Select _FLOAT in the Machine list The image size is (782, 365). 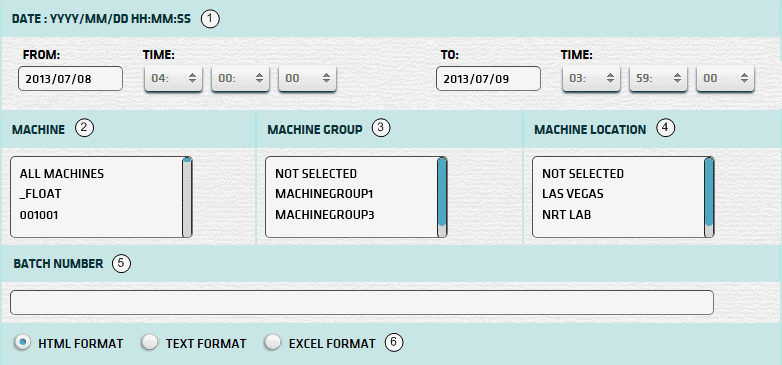[40, 194]
